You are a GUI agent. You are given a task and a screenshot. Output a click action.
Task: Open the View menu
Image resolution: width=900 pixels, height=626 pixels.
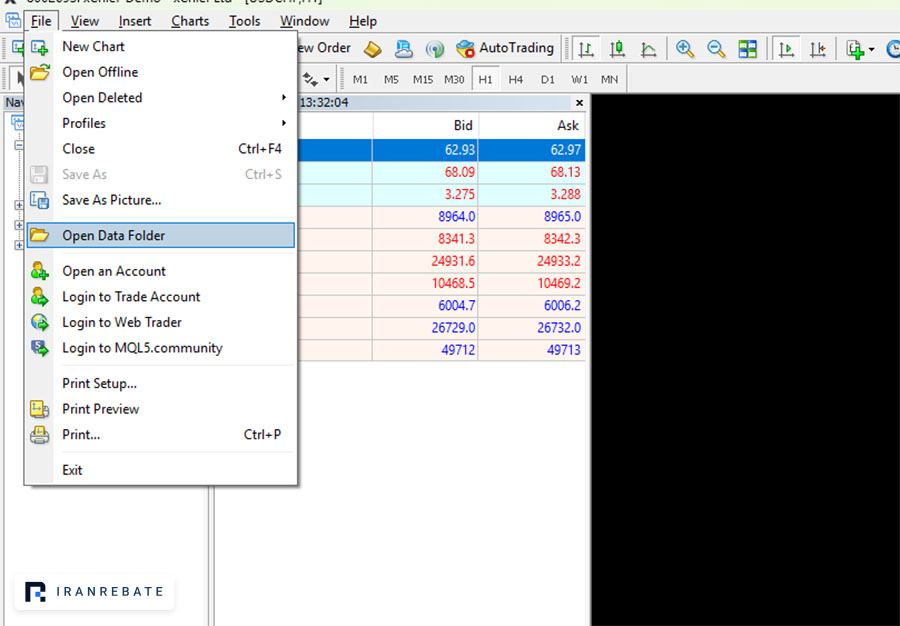click(x=85, y=21)
